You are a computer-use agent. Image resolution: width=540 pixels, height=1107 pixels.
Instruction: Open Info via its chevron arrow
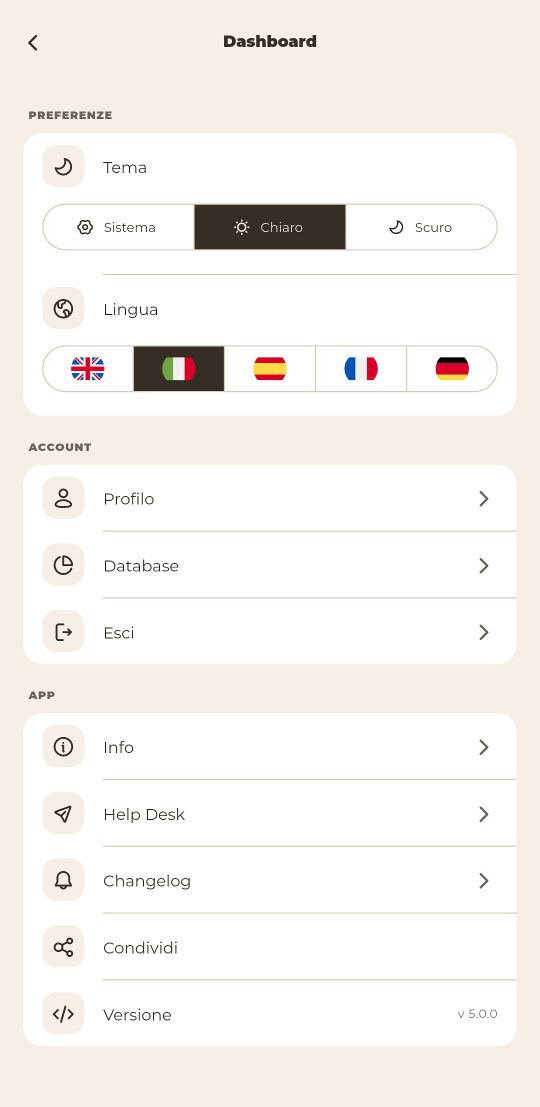point(484,748)
